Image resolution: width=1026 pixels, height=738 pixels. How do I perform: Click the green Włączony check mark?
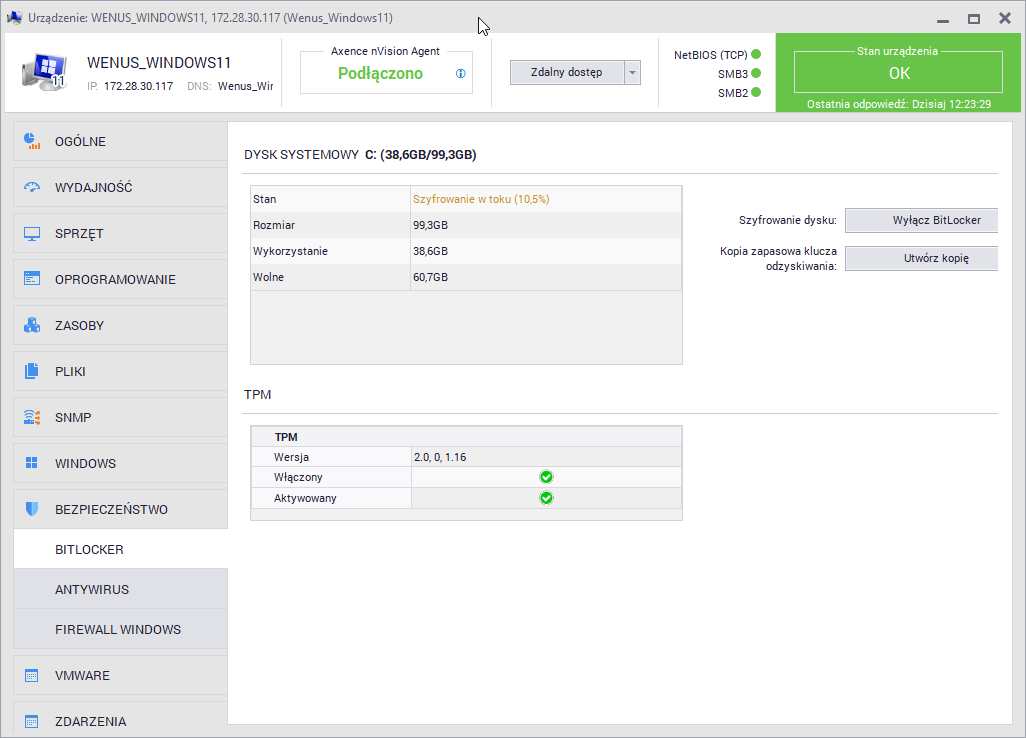pyautogui.click(x=546, y=477)
